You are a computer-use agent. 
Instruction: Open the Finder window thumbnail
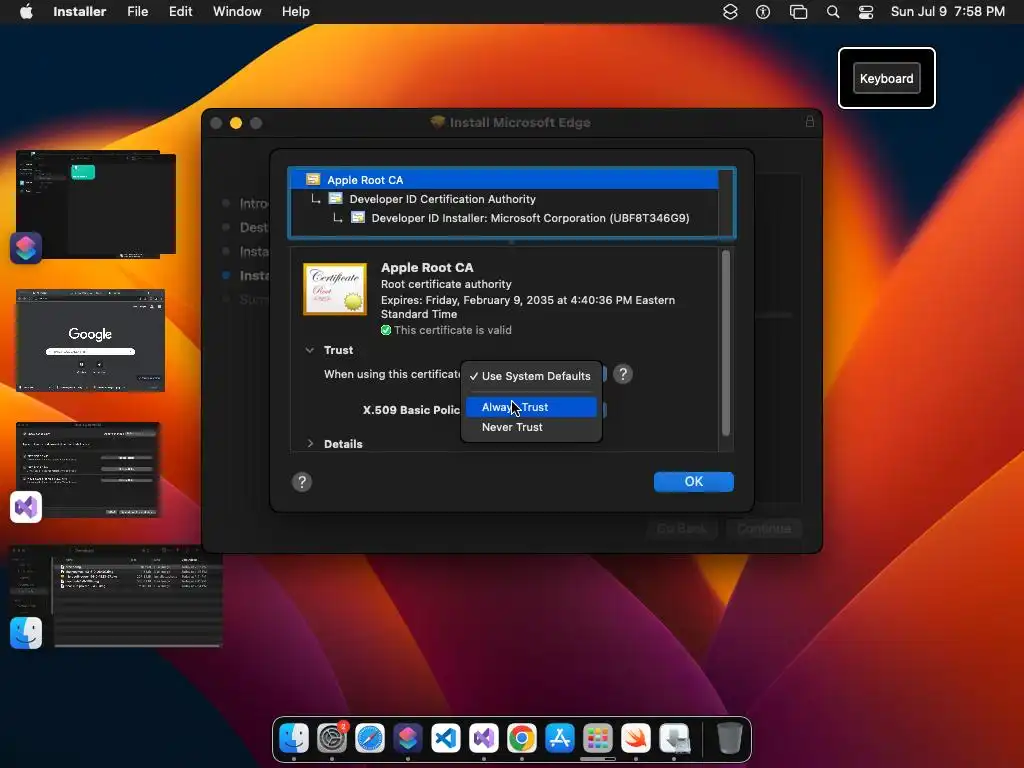[x=116, y=597]
